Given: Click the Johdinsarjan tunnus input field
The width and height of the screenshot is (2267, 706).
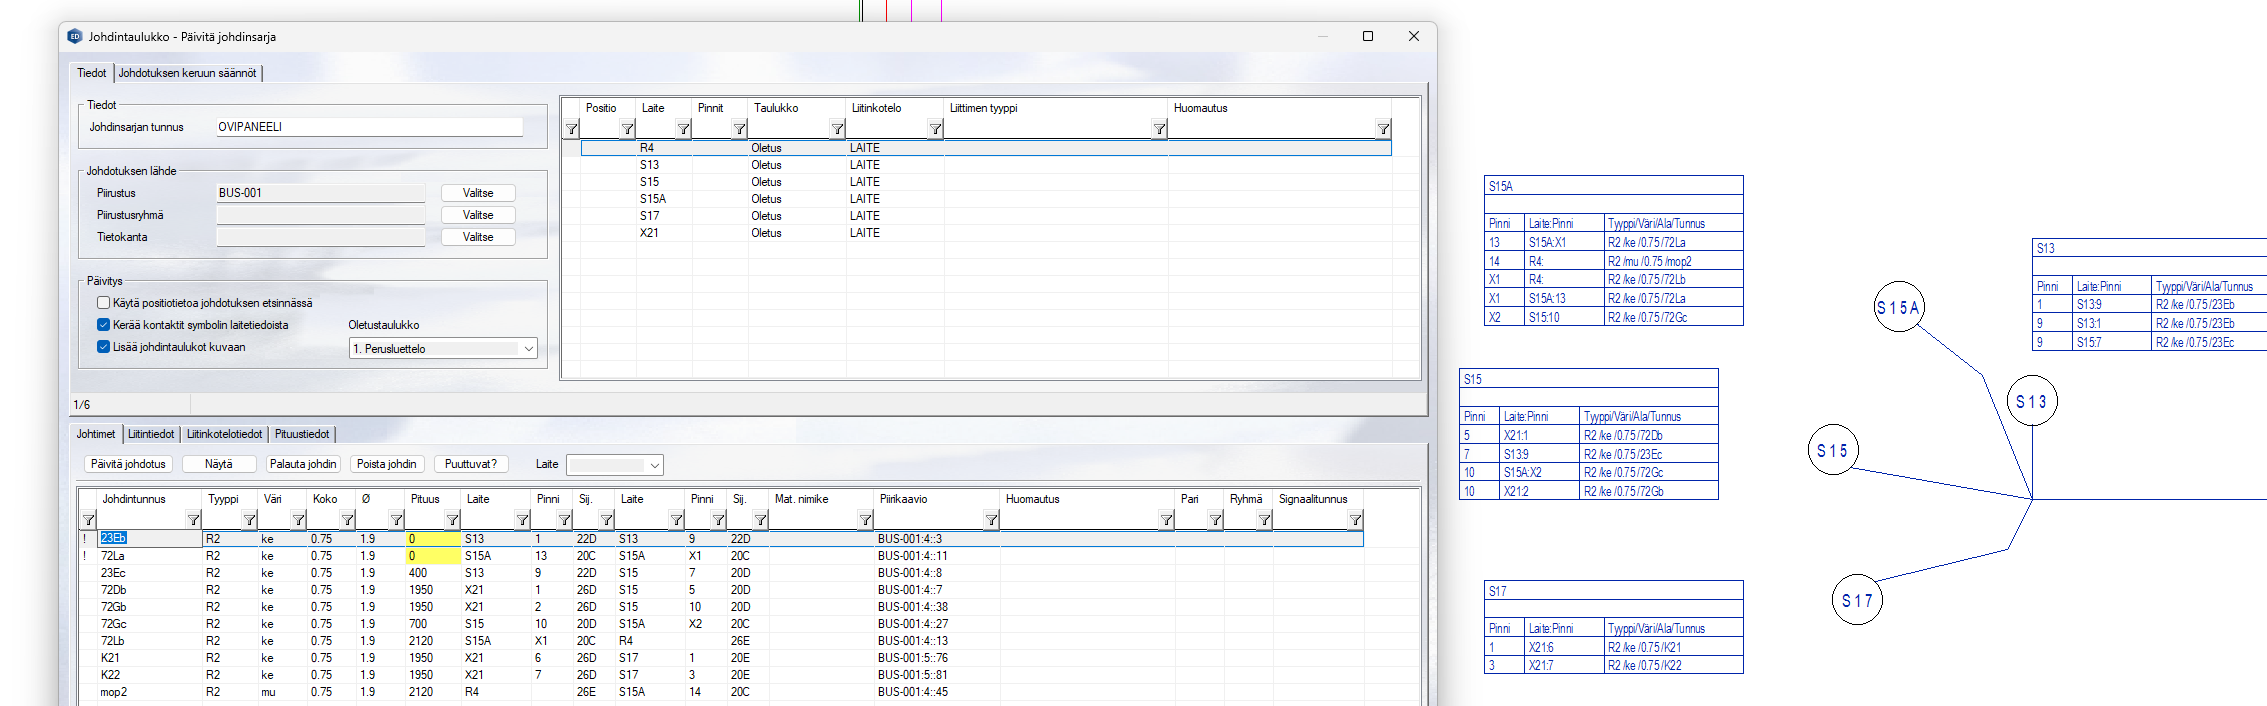Looking at the screenshot, I should click(x=369, y=127).
